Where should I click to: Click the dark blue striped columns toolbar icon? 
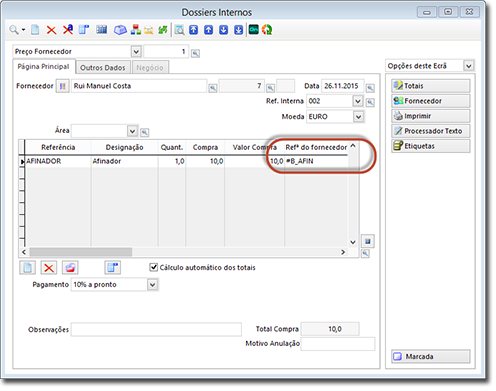101,30
